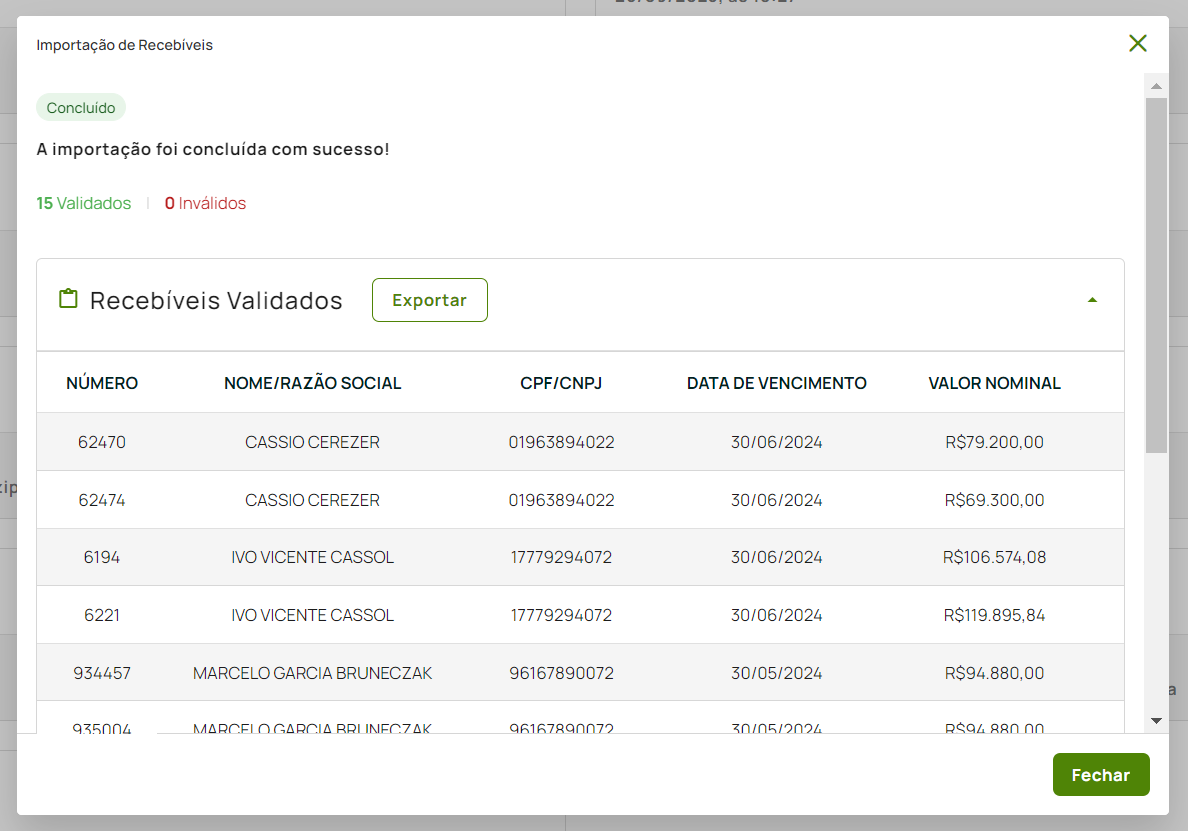The image size is (1188, 831).
Task: Export the validated receivables list
Action: point(429,300)
